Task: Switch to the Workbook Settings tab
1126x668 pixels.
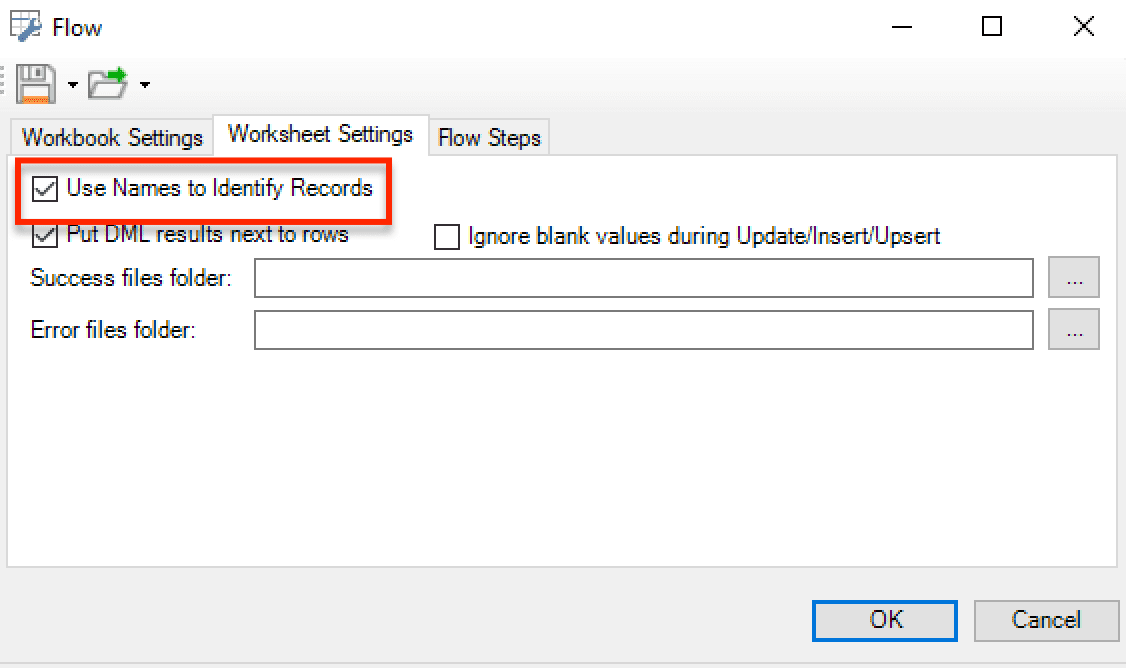Action: coord(112,137)
